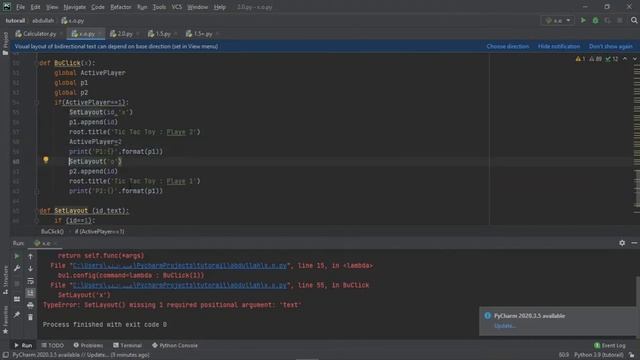Open Run panel settings gear
The width and height of the screenshot is (640, 360).
tap(622, 243)
